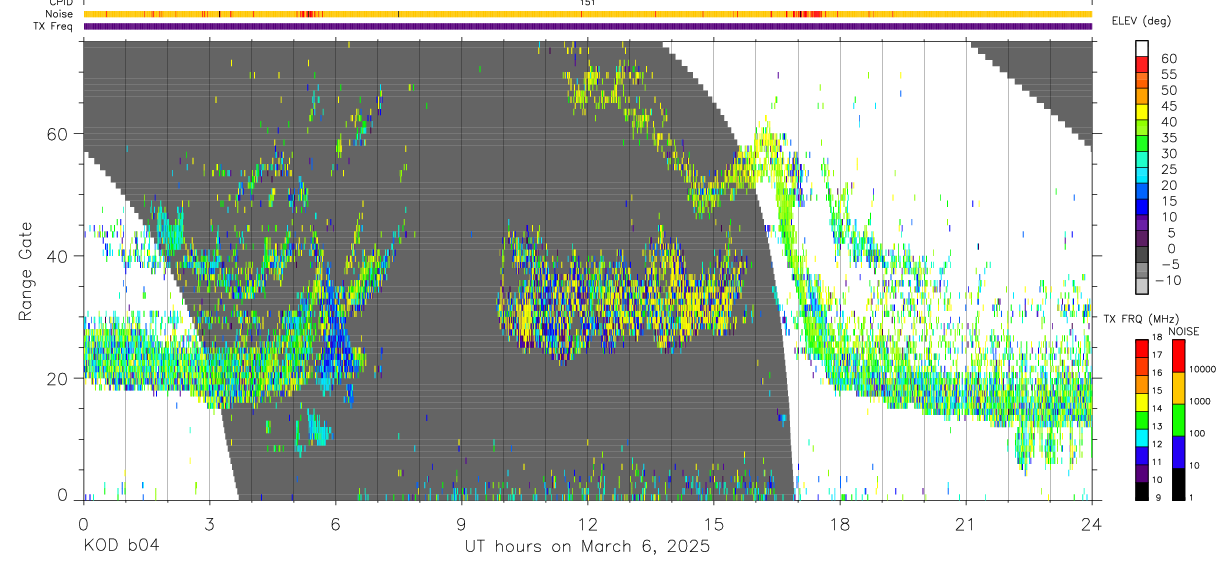Click the '3' UT hour tick label
Screen dimensions: 1228x567
click(x=209, y=523)
